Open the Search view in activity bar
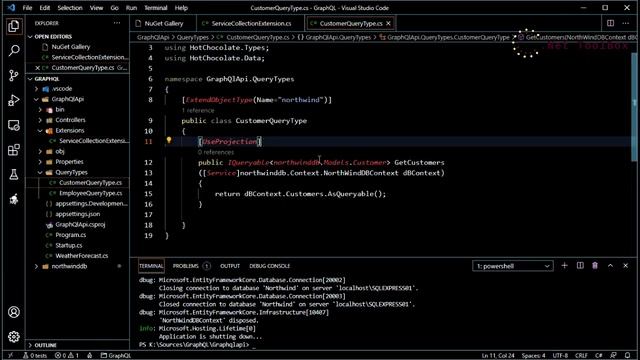 (13, 51)
